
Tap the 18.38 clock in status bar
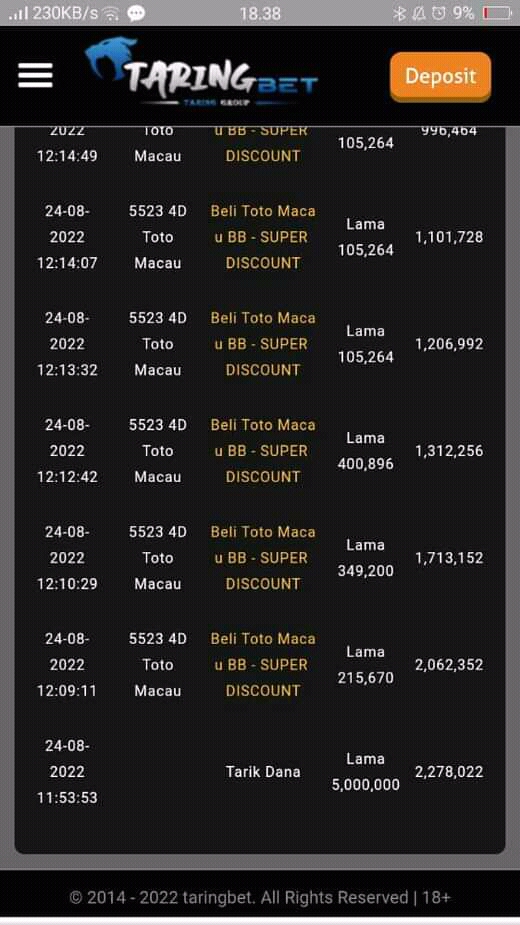[x=260, y=13]
